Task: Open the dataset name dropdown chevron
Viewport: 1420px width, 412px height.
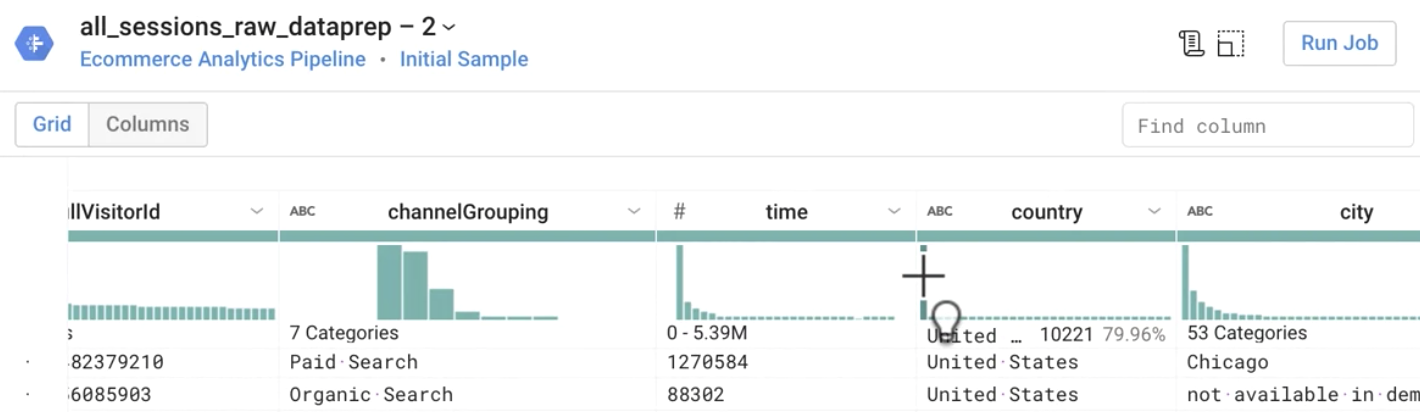Action: click(449, 28)
